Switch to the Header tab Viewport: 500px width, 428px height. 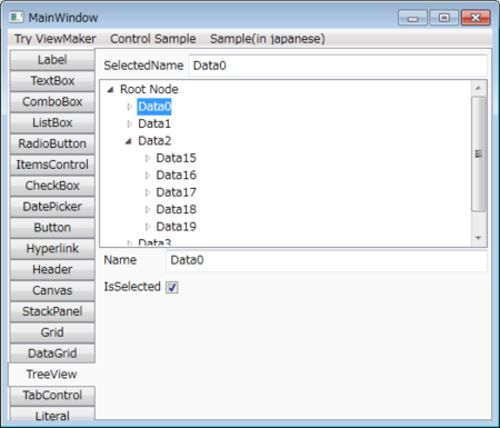(52, 269)
